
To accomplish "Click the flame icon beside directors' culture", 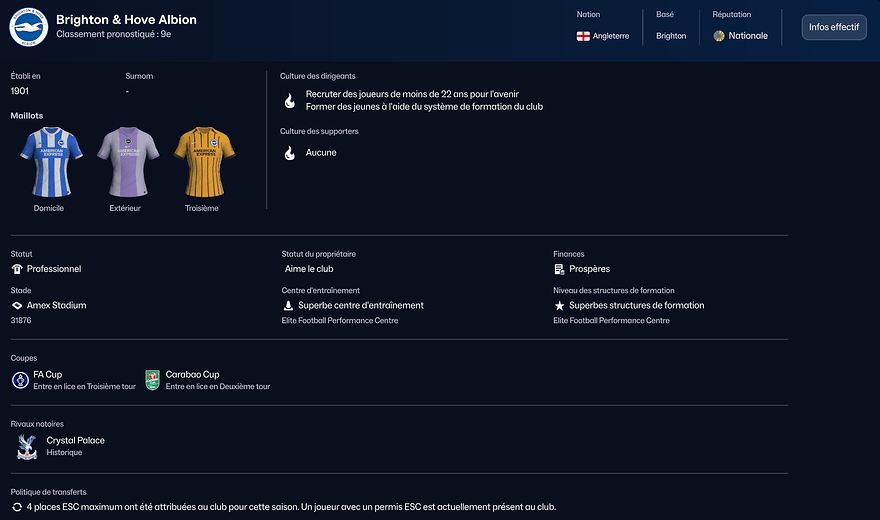I will (289, 100).
